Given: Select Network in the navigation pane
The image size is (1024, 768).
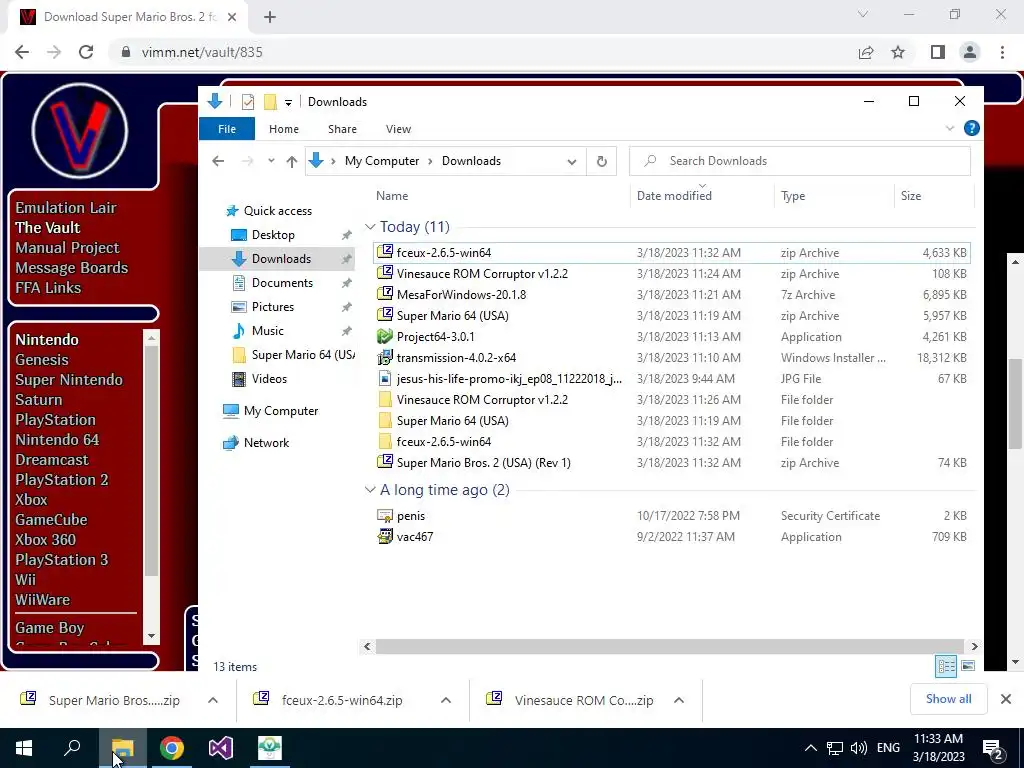Looking at the screenshot, I should [266, 443].
